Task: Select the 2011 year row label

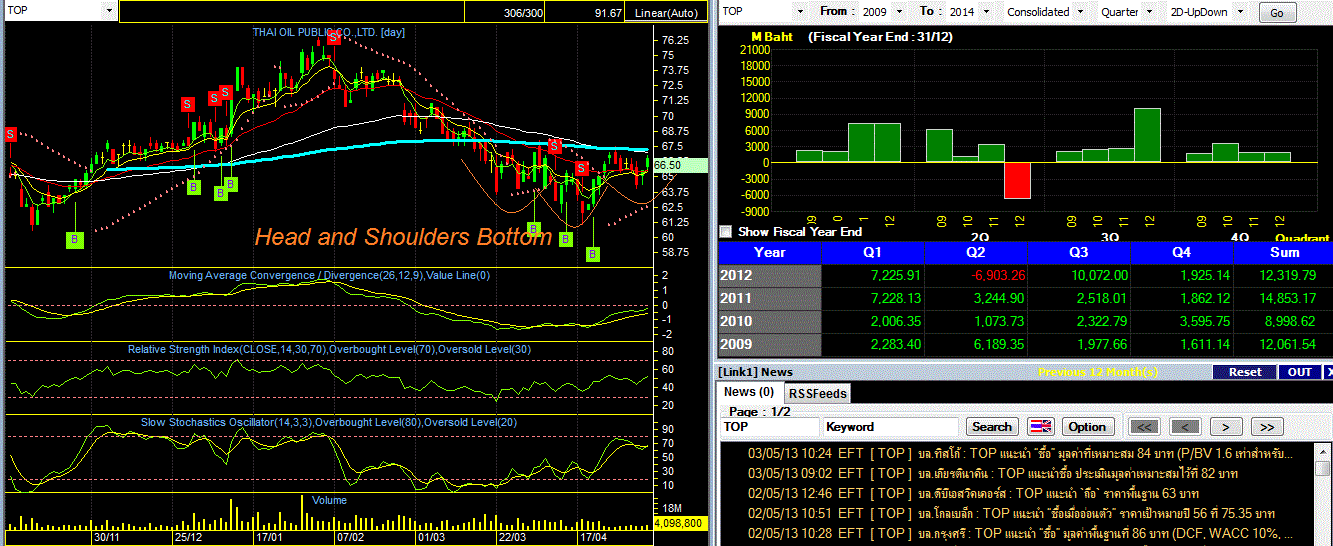Action: (769, 299)
